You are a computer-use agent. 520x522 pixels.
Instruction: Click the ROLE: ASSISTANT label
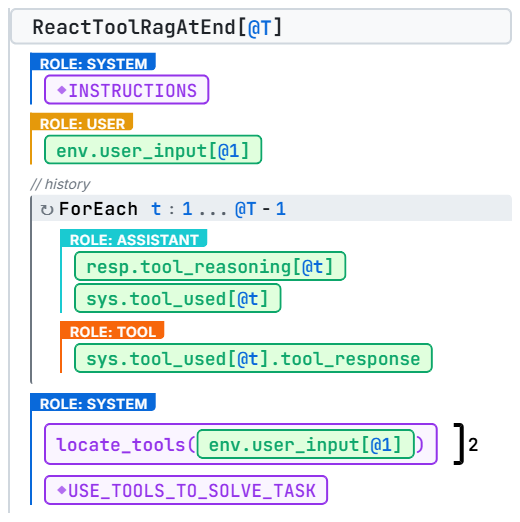(x=134, y=238)
